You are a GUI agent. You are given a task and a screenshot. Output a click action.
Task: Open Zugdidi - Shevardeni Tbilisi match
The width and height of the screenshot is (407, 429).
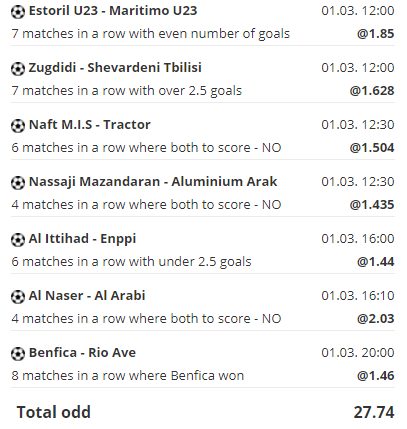(x=115, y=68)
